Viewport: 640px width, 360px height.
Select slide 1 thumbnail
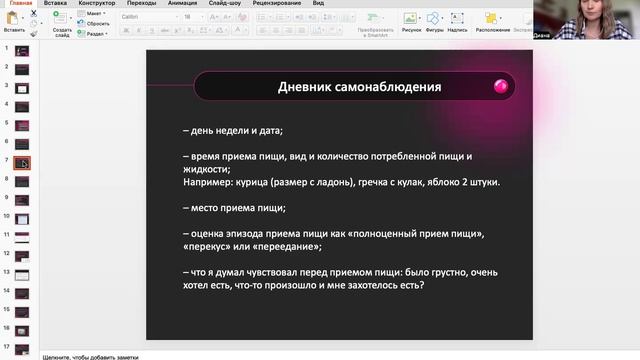(x=22, y=51)
